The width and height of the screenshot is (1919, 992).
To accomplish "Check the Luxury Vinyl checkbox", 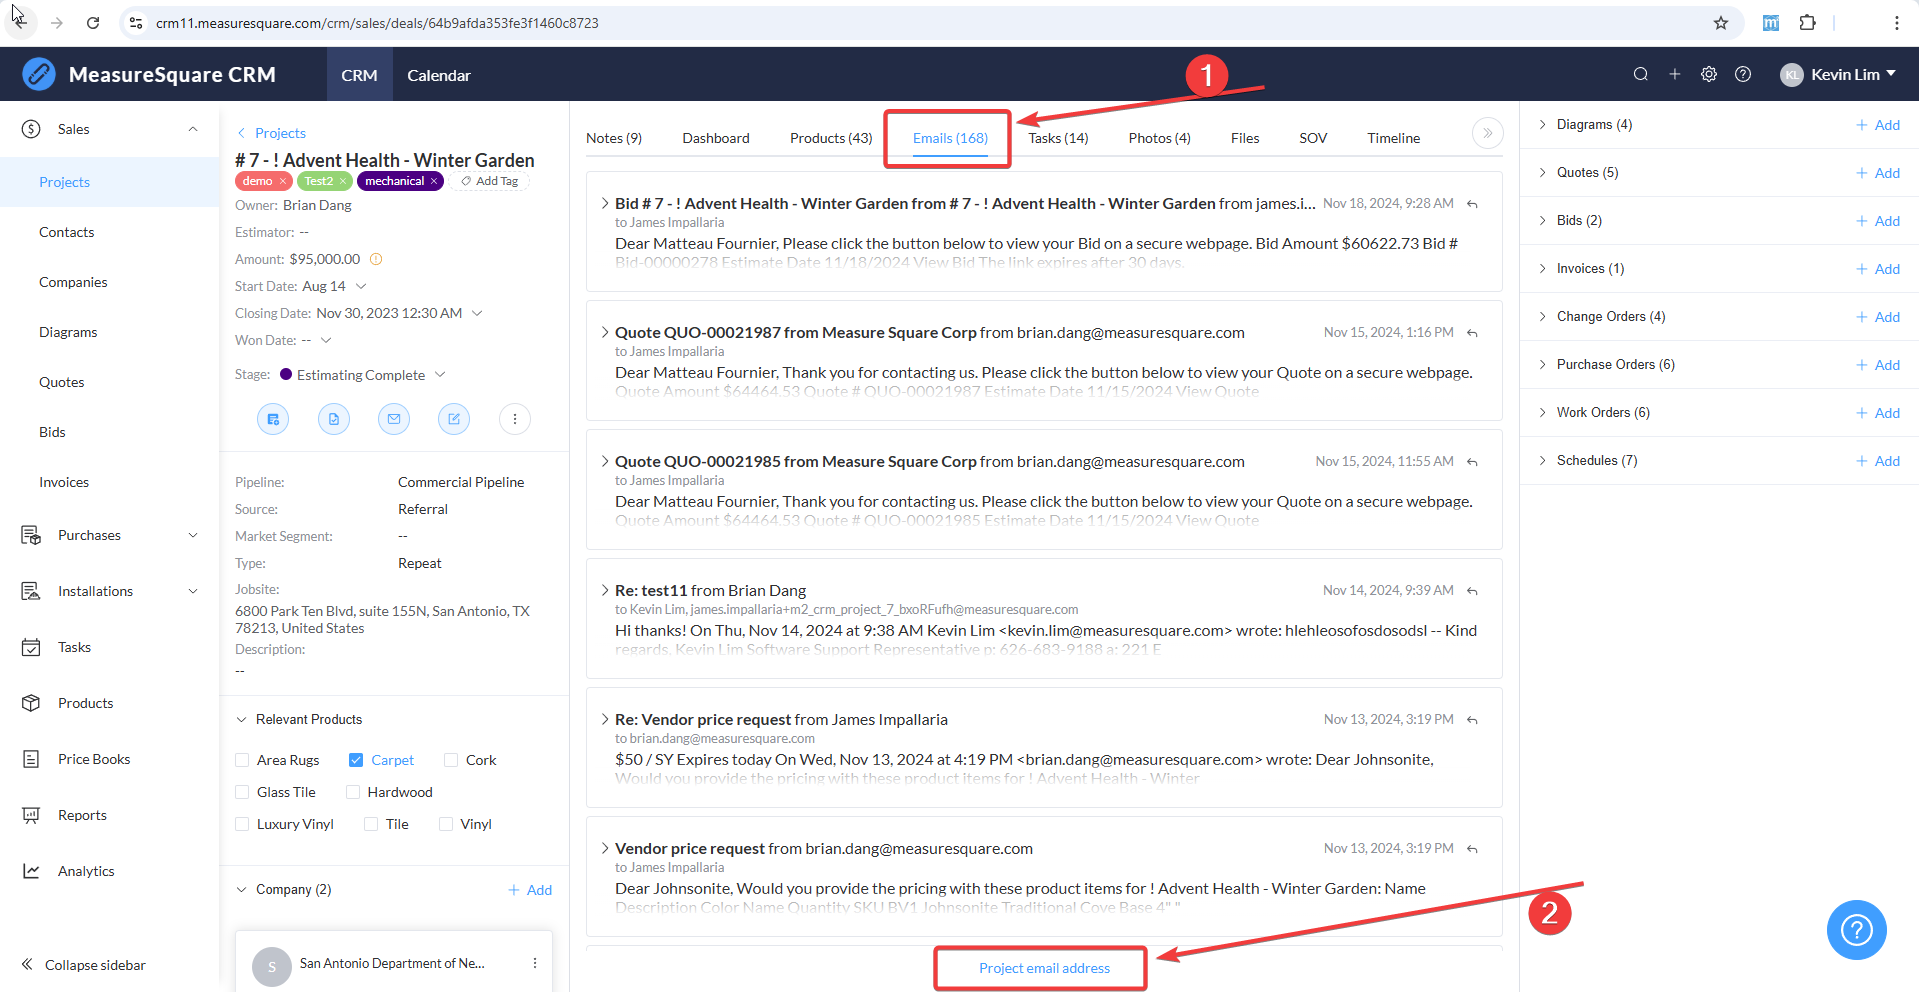I will coord(242,824).
